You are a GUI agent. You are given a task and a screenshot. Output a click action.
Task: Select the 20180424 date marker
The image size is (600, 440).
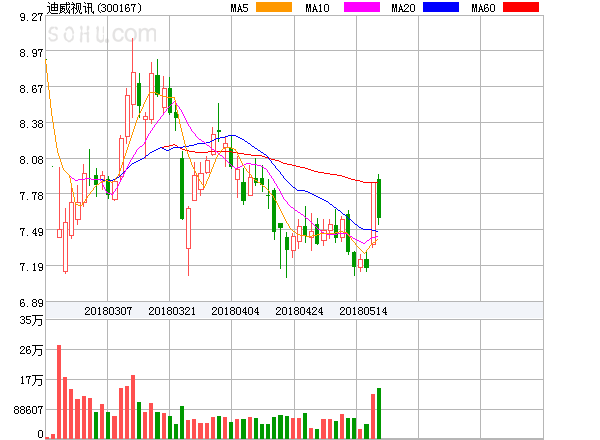tap(299, 311)
